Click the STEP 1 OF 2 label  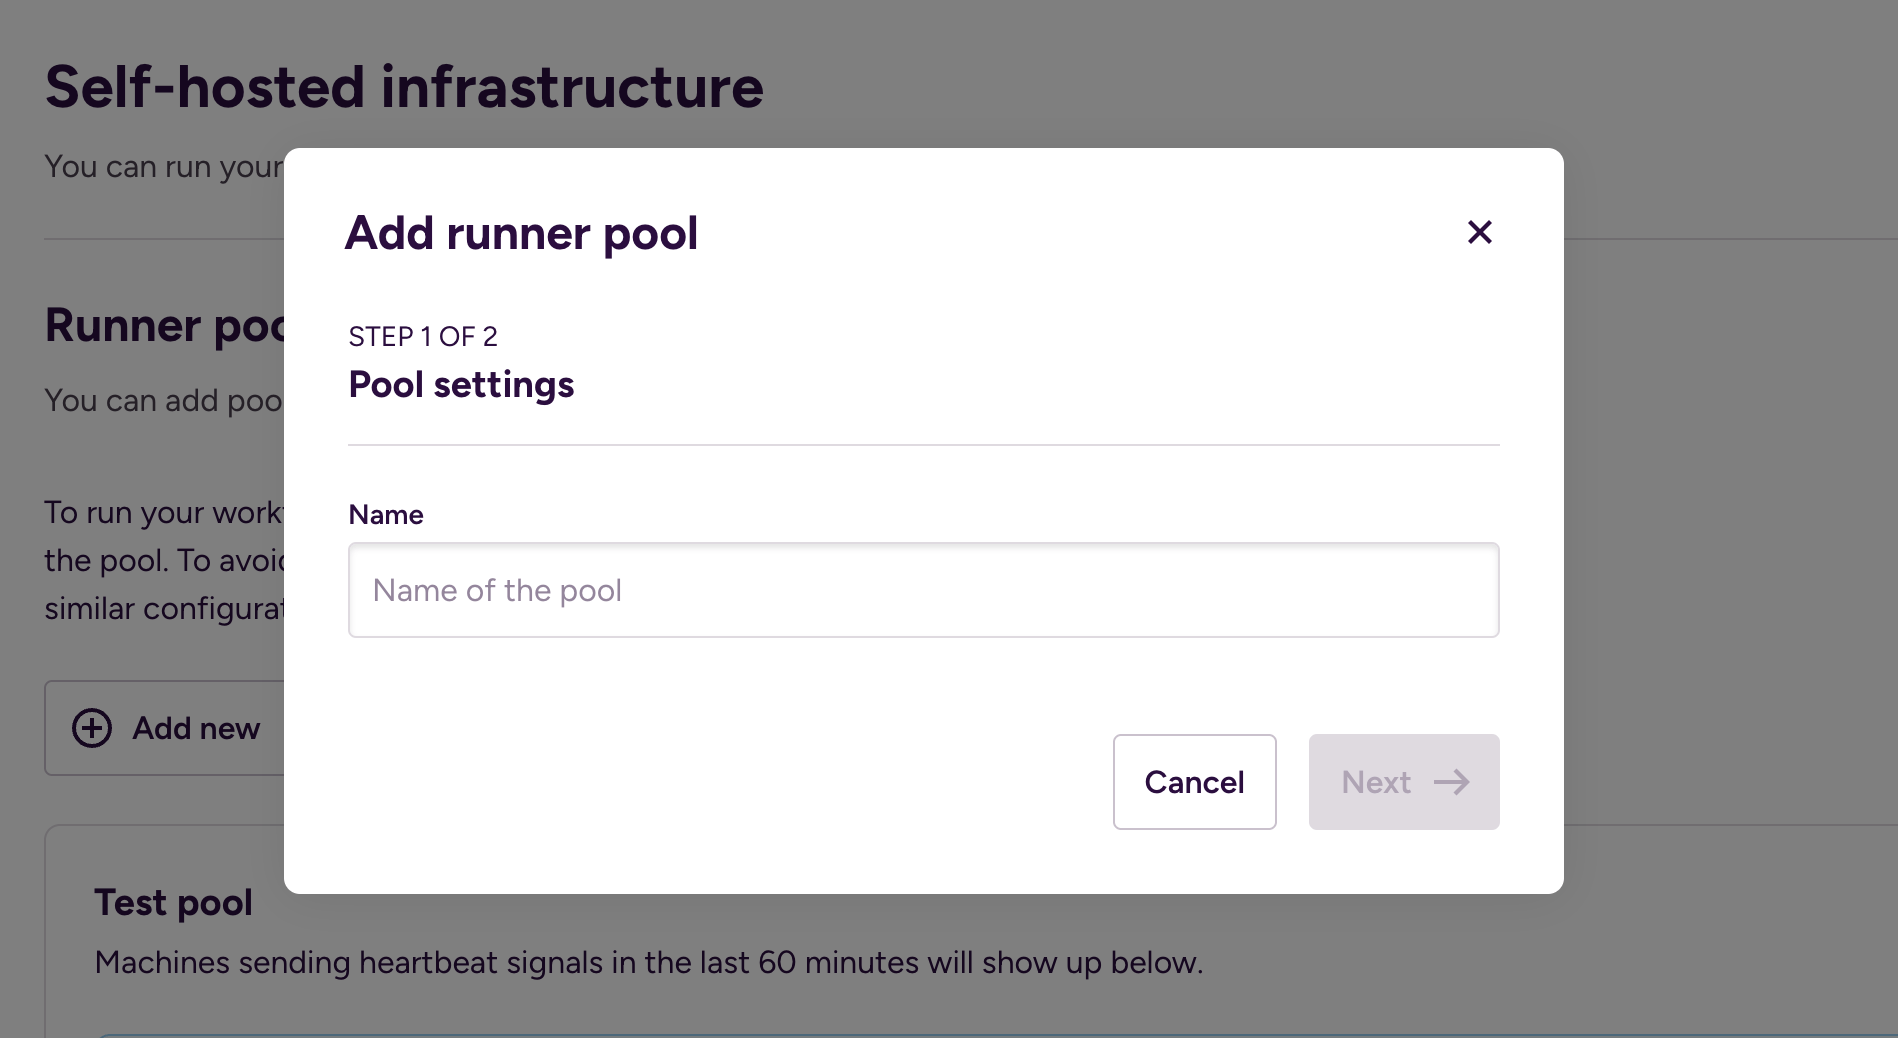coord(422,337)
